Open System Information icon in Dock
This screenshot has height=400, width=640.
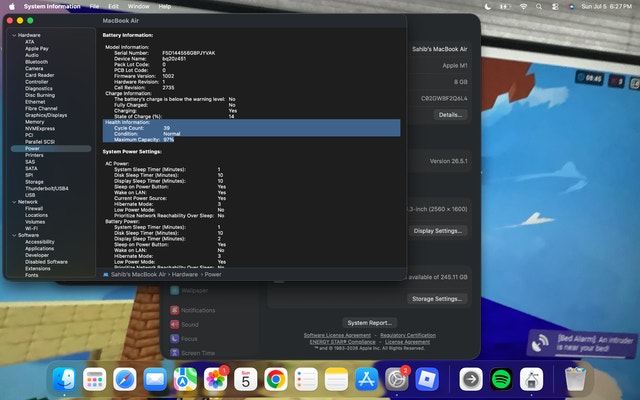(x=531, y=379)
